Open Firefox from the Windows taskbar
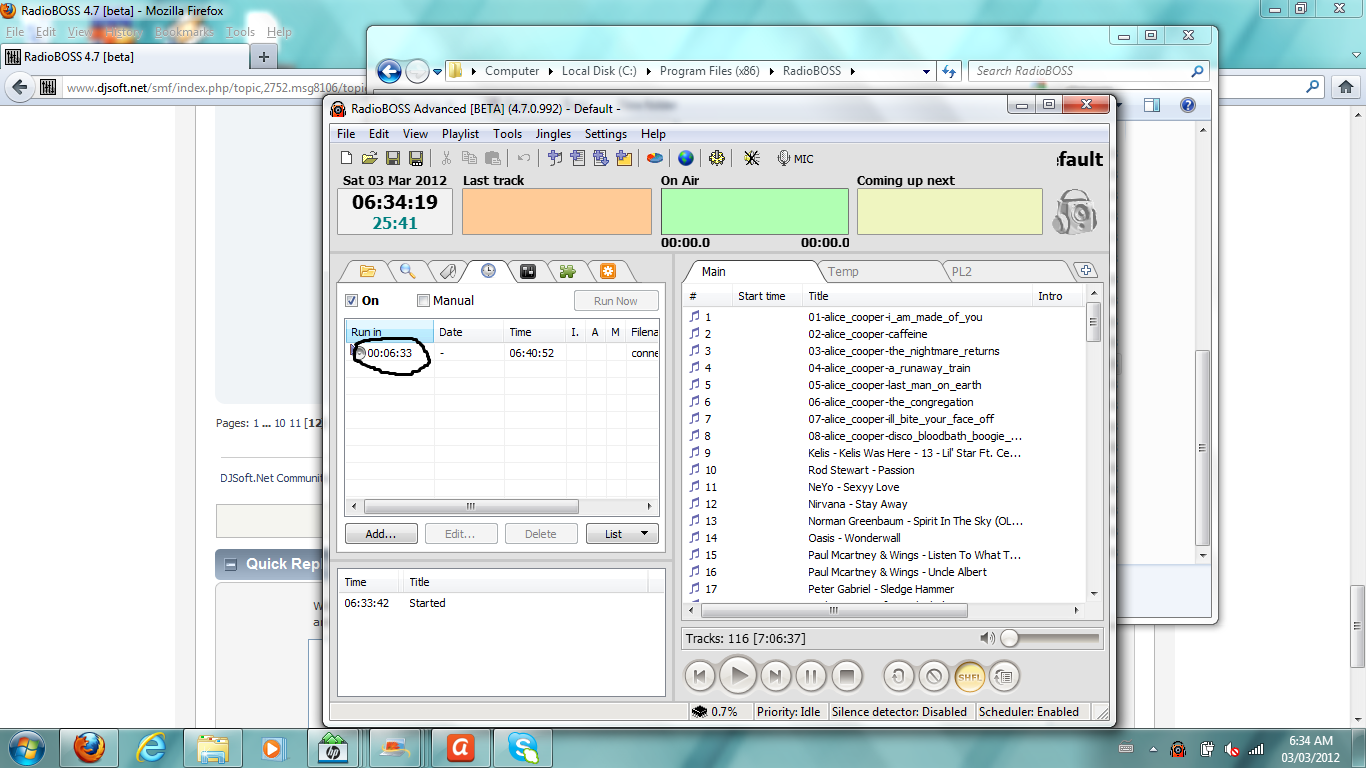Viewport: 1366px width, 768px height. (x=89, y=747)
